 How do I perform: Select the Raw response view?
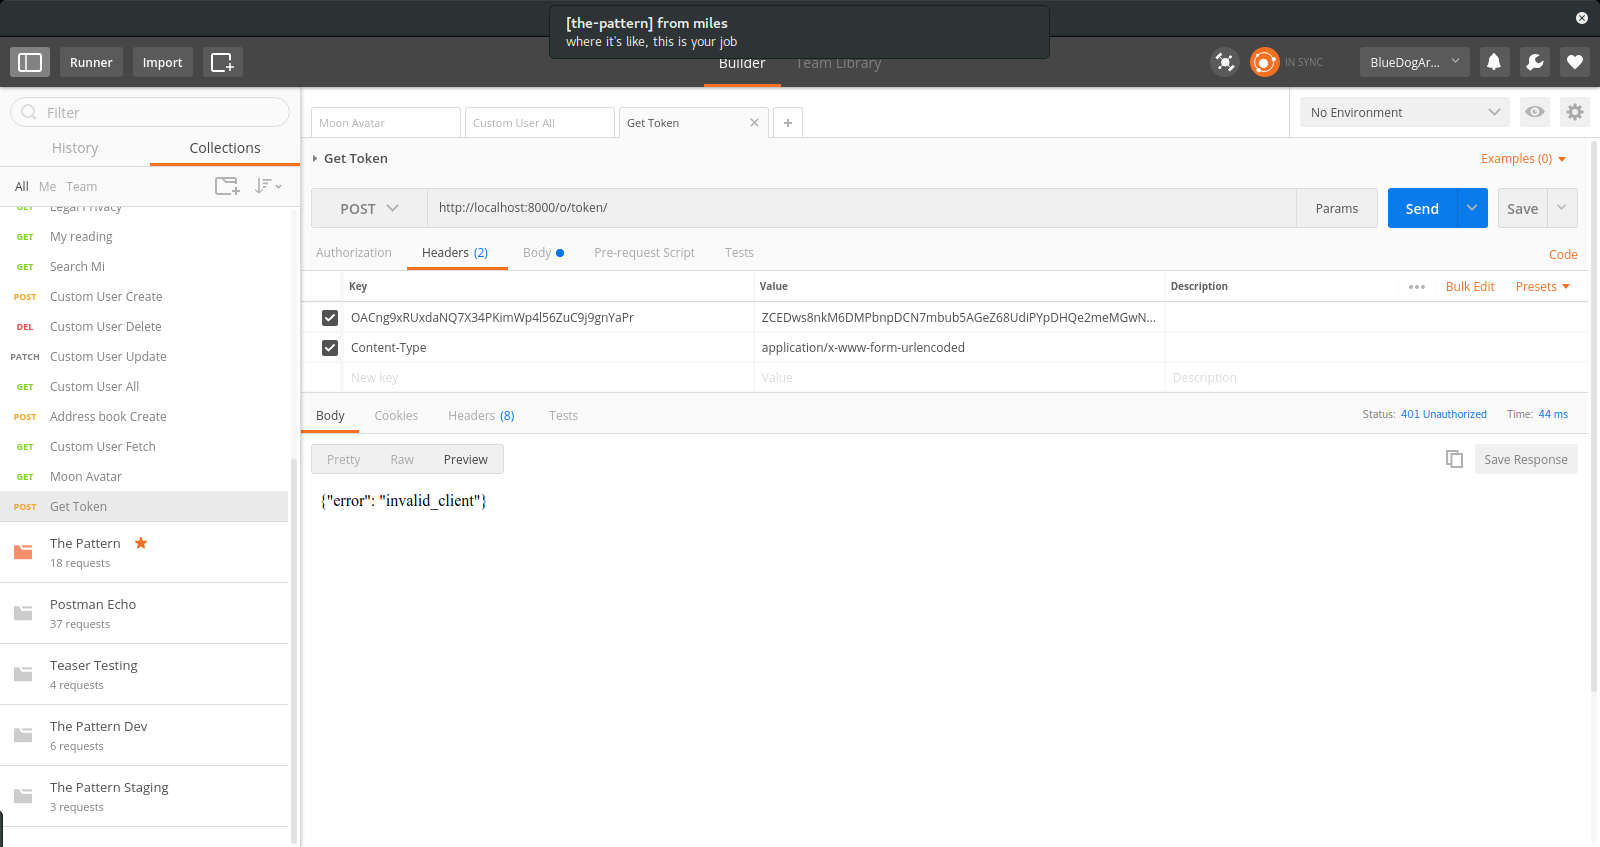point(402,460)
